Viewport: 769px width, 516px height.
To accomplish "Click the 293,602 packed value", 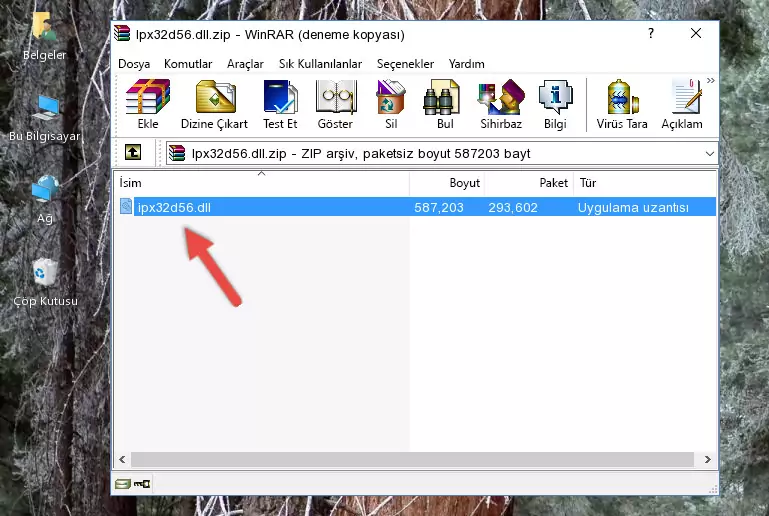I will 513,207.
